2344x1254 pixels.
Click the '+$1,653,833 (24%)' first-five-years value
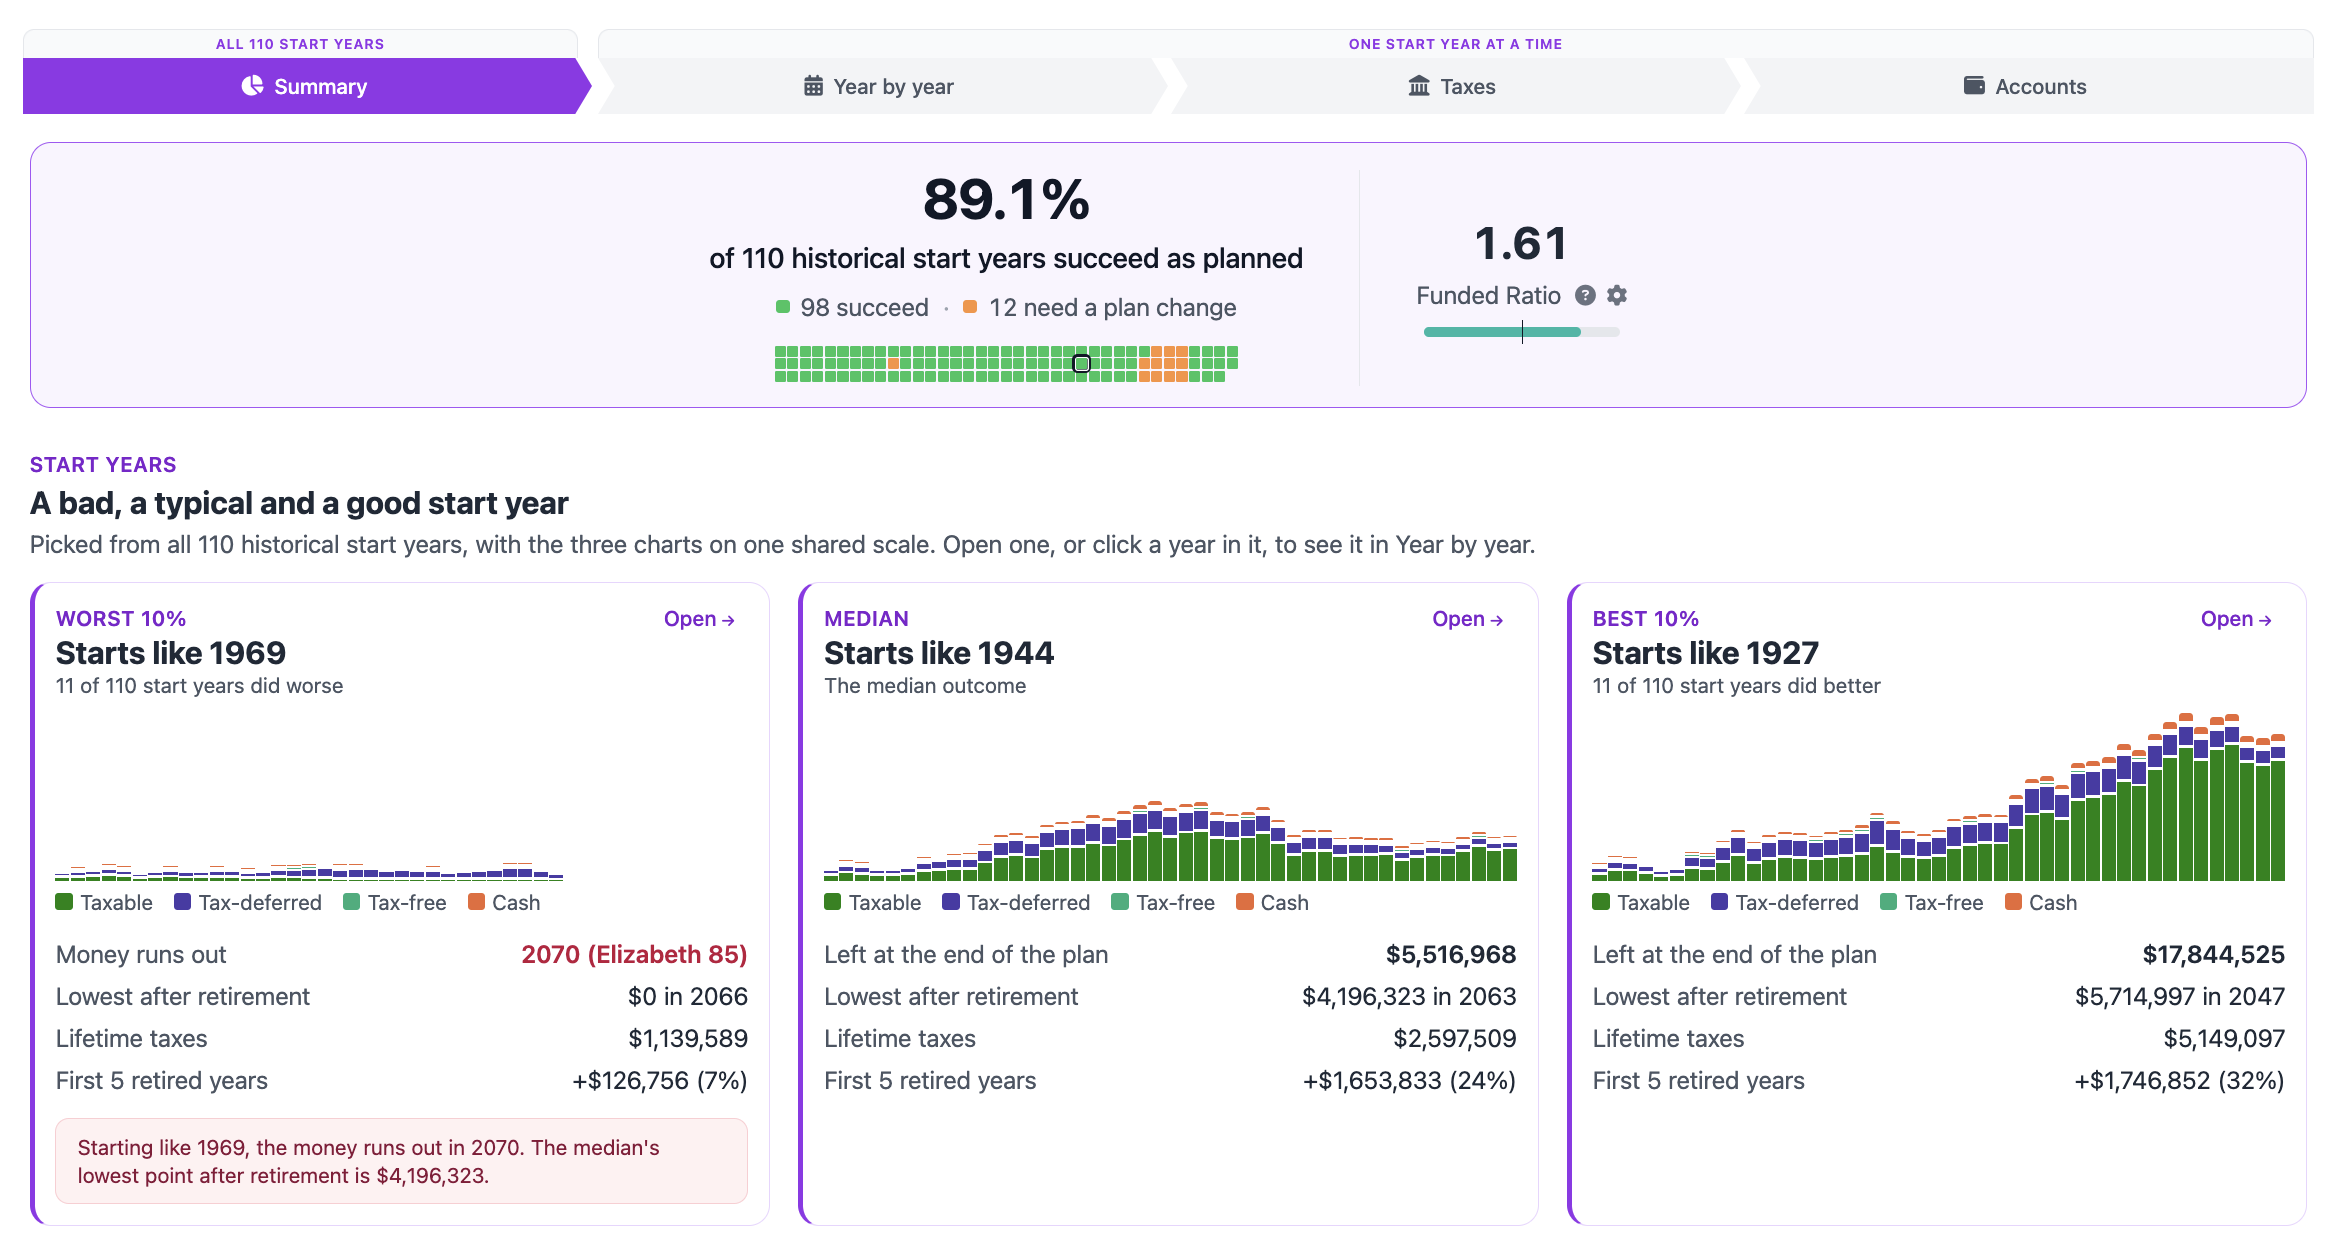click(1409, 1080)
